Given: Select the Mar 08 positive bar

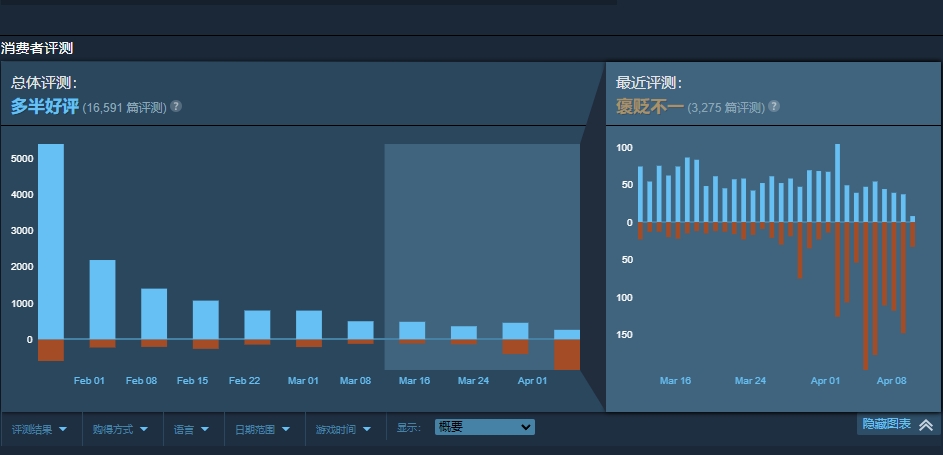Looking at the screenshot, I should pyautogui.click(x=360, y=330).
